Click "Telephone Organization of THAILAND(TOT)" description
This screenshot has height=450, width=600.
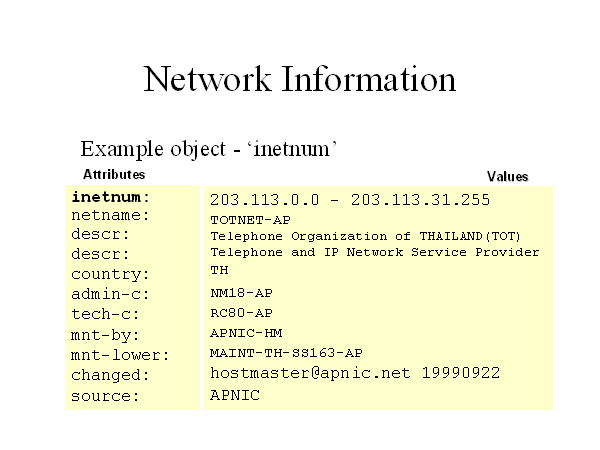tap(366, 236)
